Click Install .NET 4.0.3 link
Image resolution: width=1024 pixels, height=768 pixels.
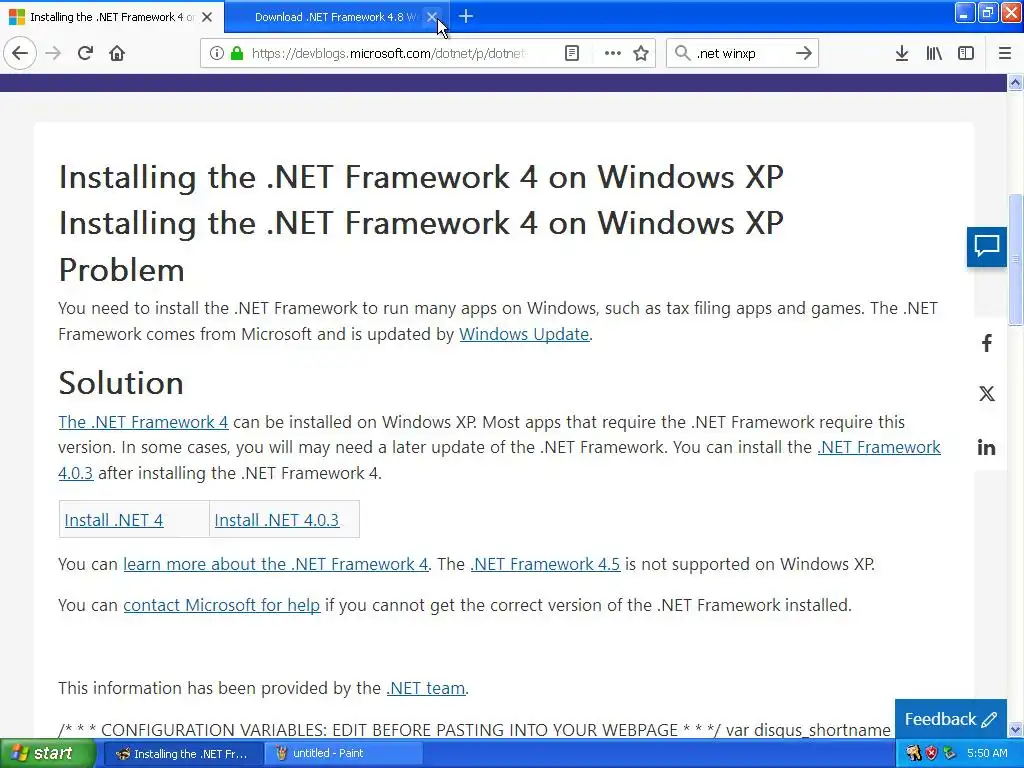coord(277,520)
